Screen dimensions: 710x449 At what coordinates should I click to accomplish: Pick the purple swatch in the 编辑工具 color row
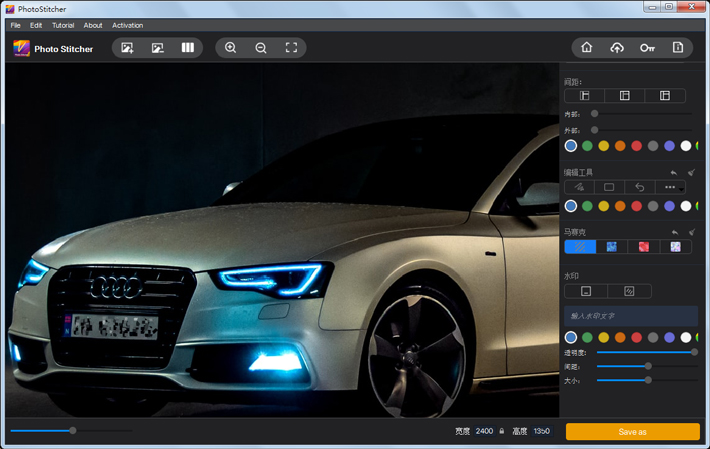pyautogui.click(x=669, y=206)
